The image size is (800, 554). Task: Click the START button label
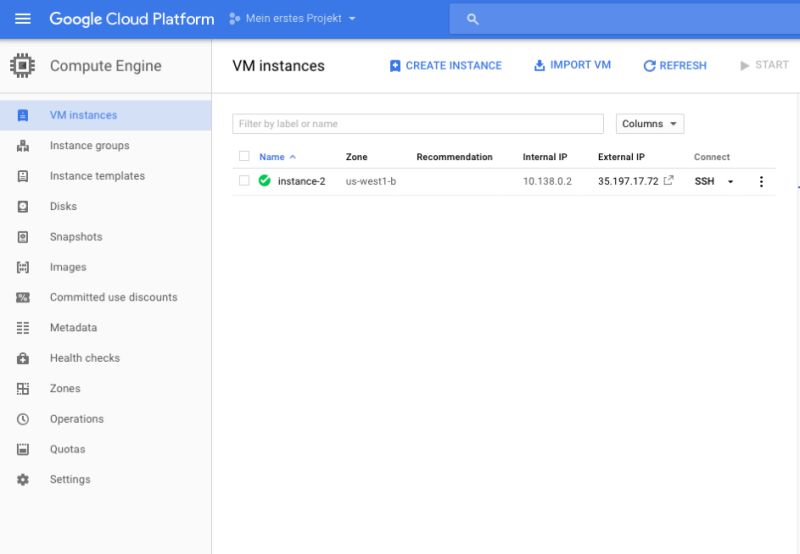pos(772,65)
